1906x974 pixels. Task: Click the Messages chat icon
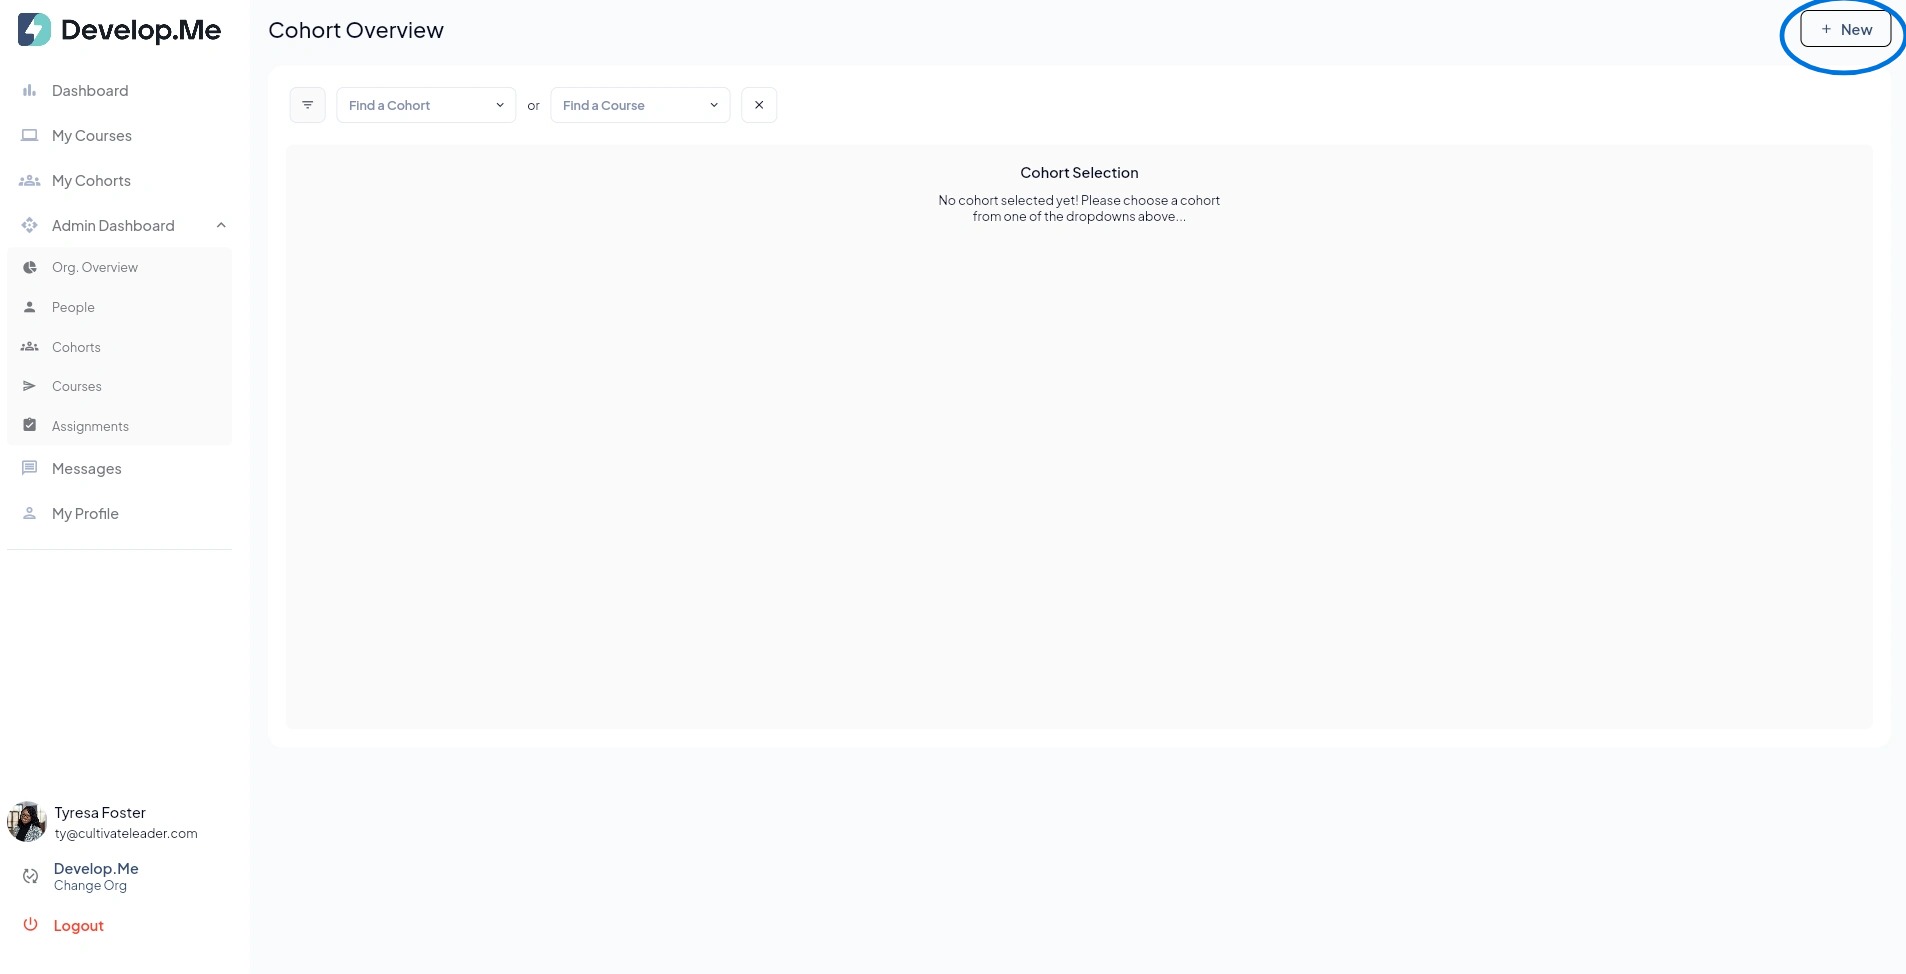pyautogui.click(x=30, y=468)
